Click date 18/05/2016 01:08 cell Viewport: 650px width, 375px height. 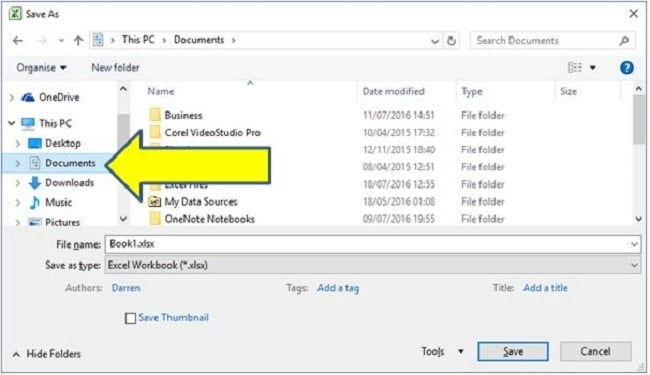[399, 202]
